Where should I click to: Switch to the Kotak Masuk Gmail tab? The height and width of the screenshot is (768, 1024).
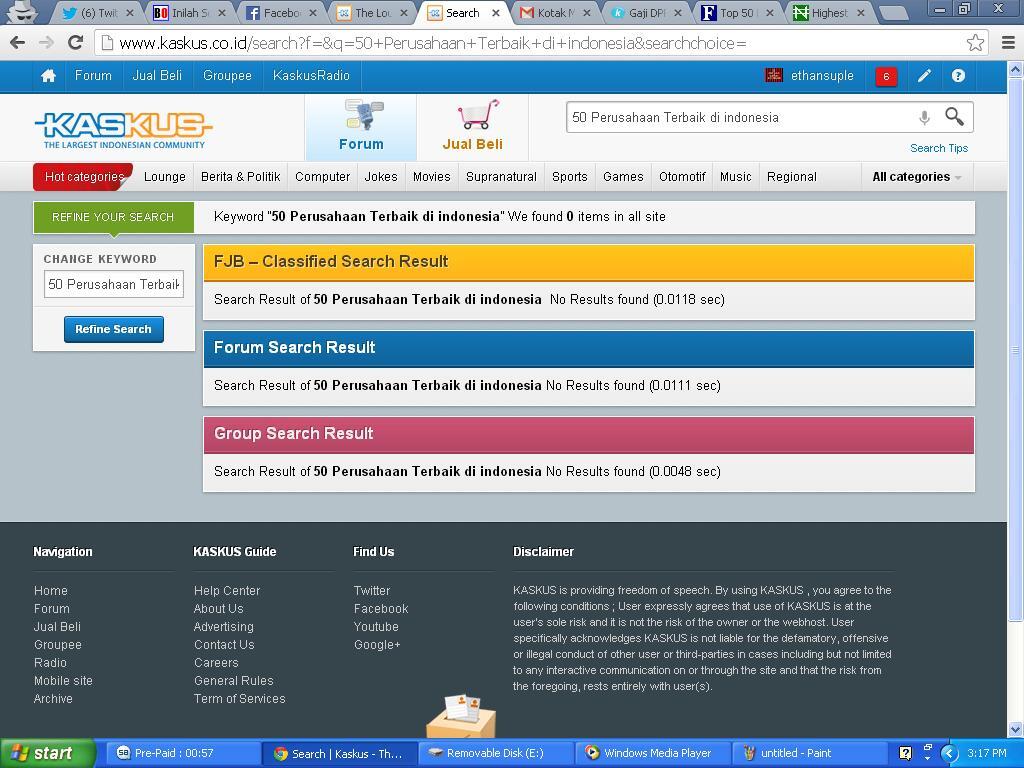[554, 12]
